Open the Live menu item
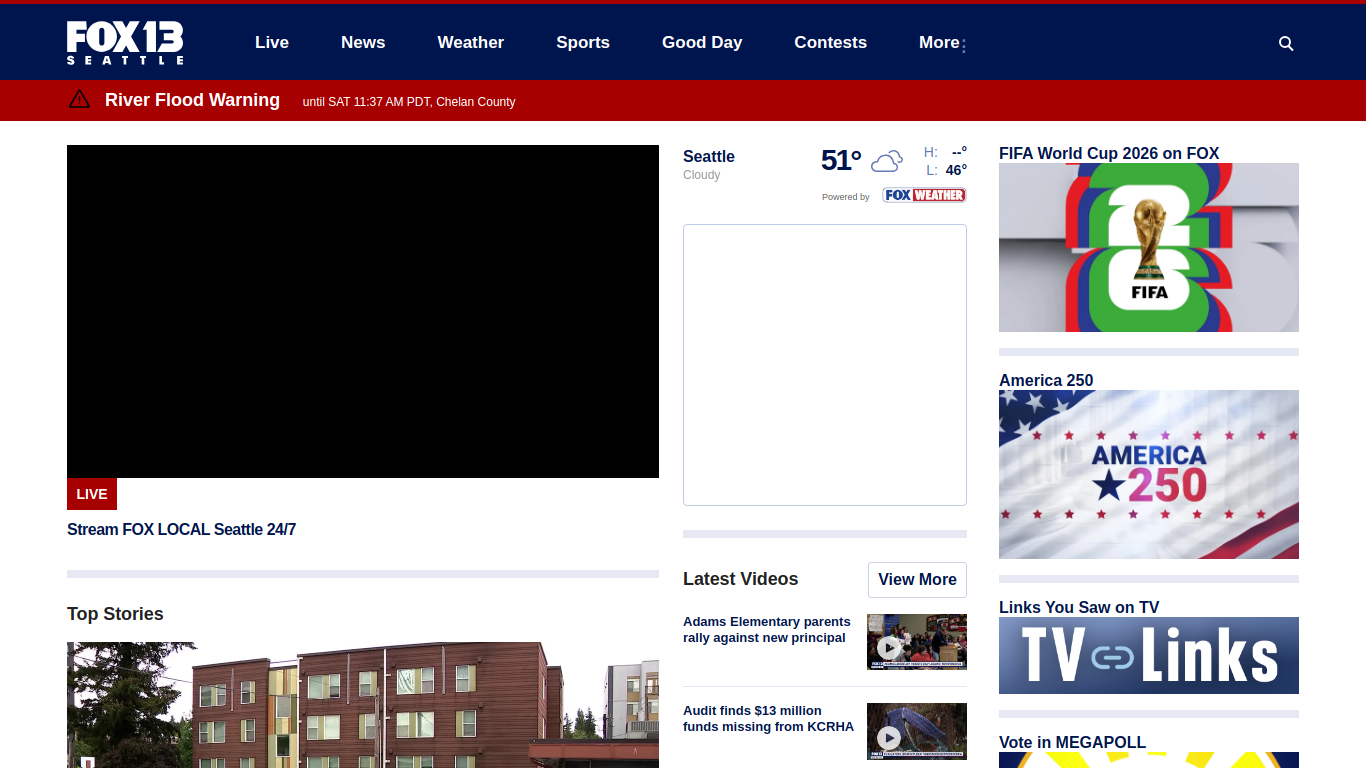Image resolution: width=1366 pixels, height=768 pixels. 272,42
